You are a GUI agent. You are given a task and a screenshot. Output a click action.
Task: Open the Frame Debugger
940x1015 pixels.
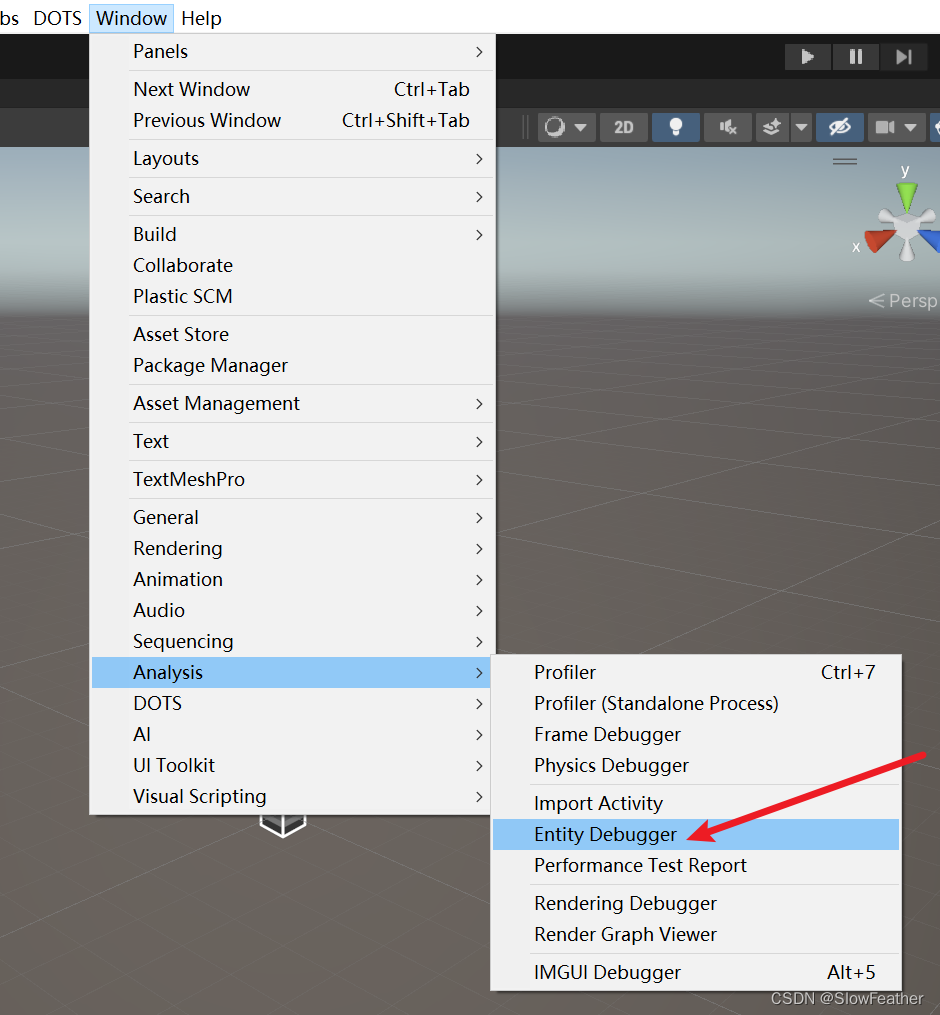tap(696, 735)
